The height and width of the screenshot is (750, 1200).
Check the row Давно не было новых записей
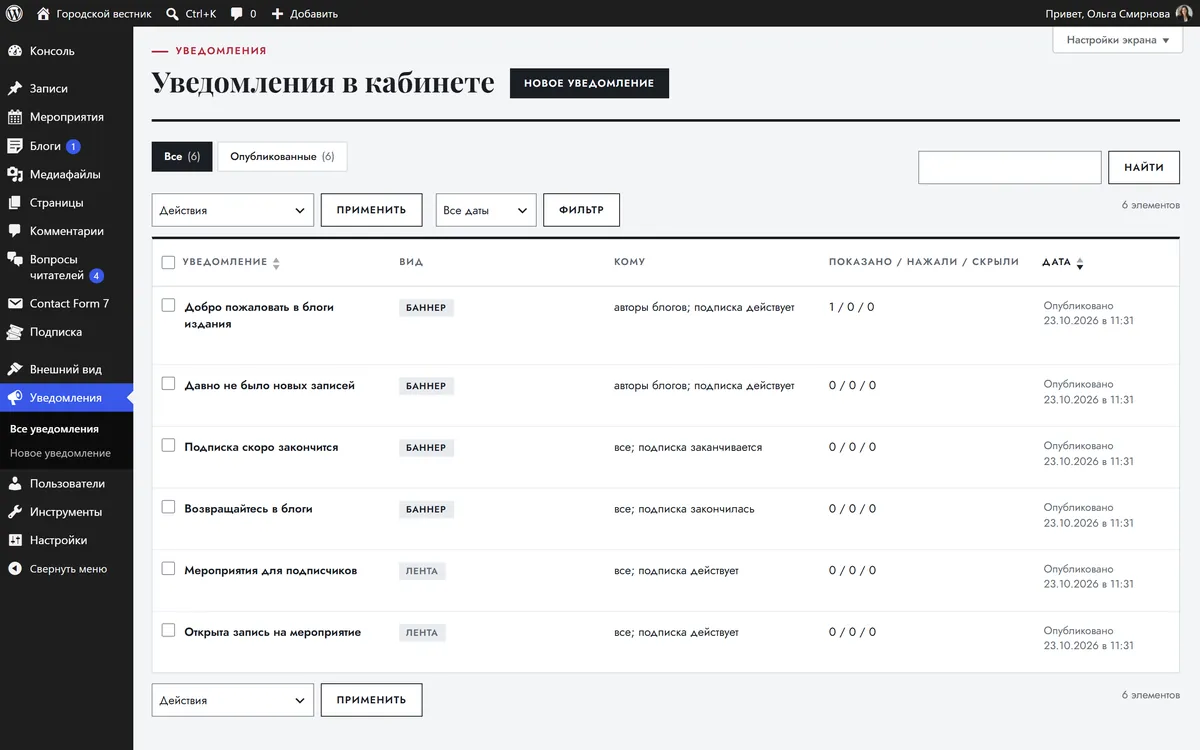pyautogui.click(x=168, y=384)
